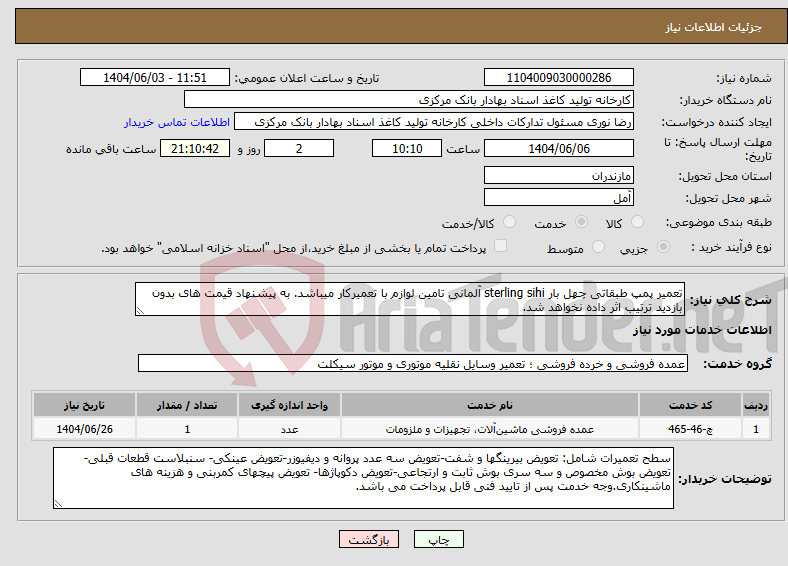Click the شماره نیاز label
788x566 pixels.
744,78
